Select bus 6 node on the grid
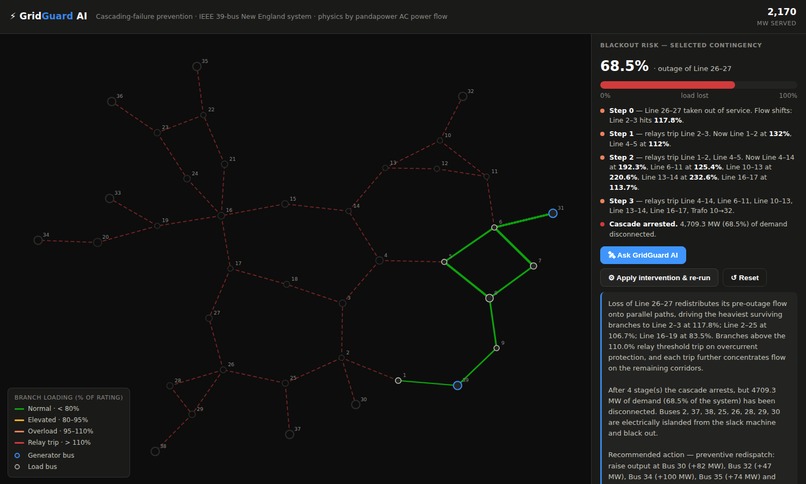The width and height of the screenshot is (806, 484). click(x=494, y=227)
